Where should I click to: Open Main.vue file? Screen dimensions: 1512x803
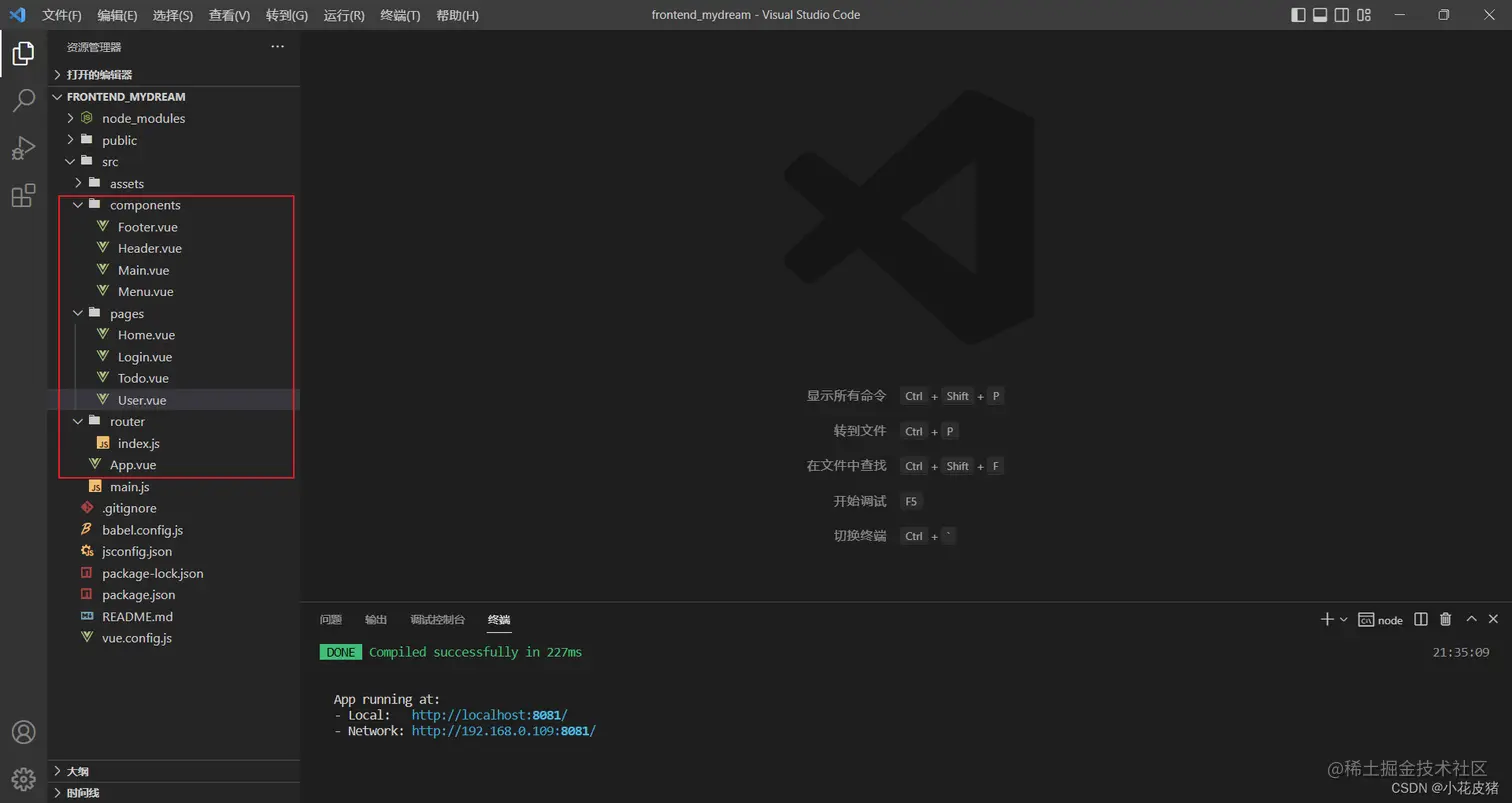point(174,270)
